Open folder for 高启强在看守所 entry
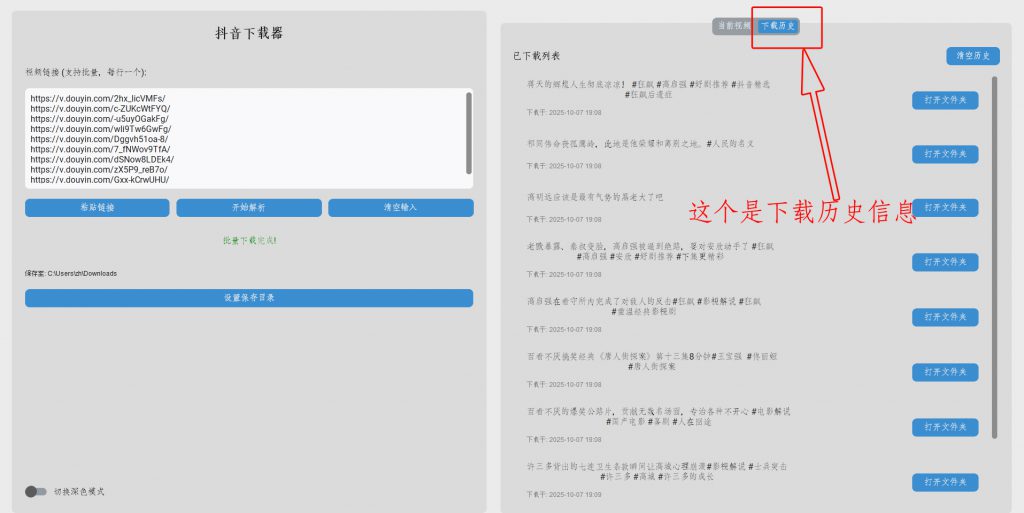The image size is (1024, 513). [x=944, y=317]
